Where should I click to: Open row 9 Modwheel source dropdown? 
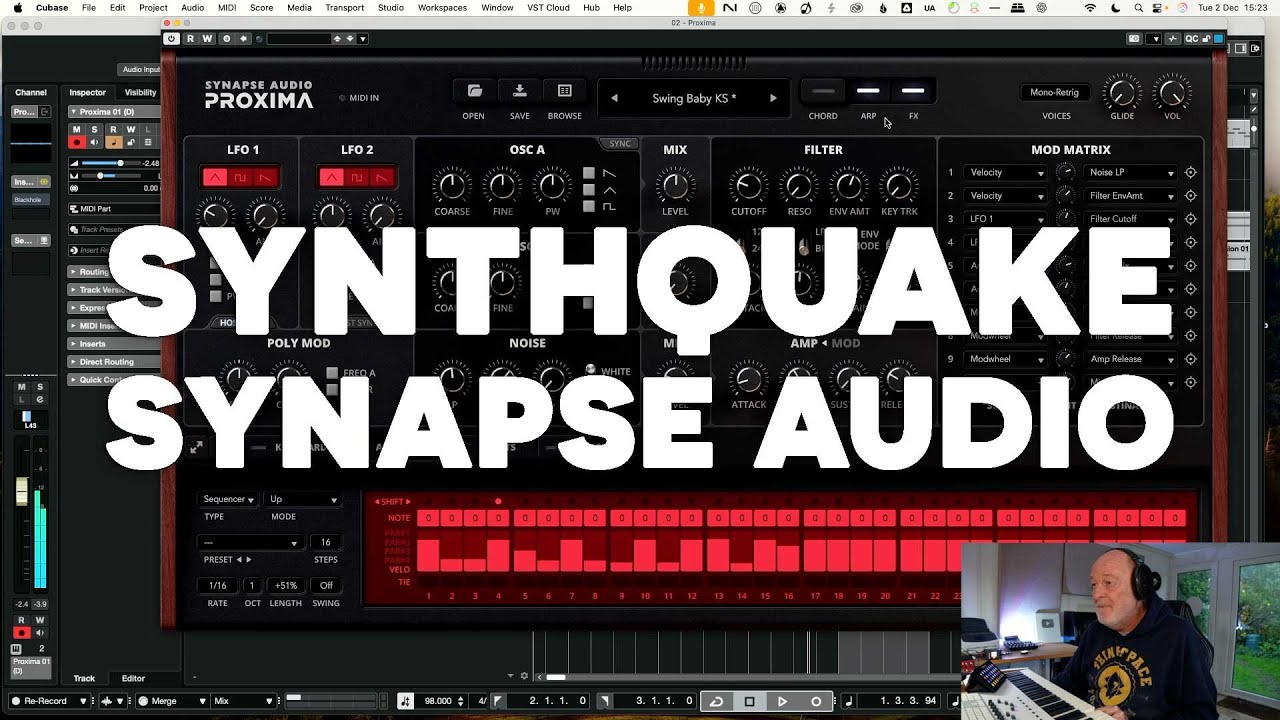pyautogui.click(x=1006, y=359)
